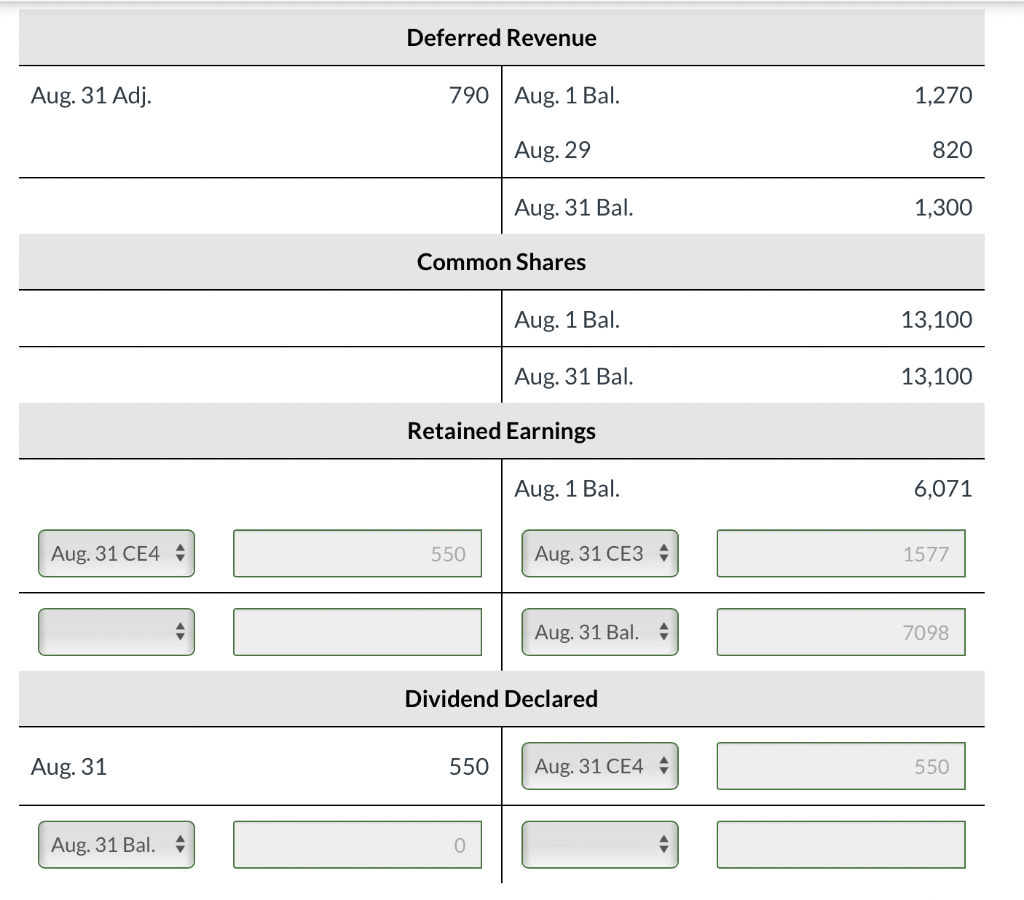1024x900 pixels.
Task: Click the stepper arrows on the blank Dividend selector
Action: point(666,844)
